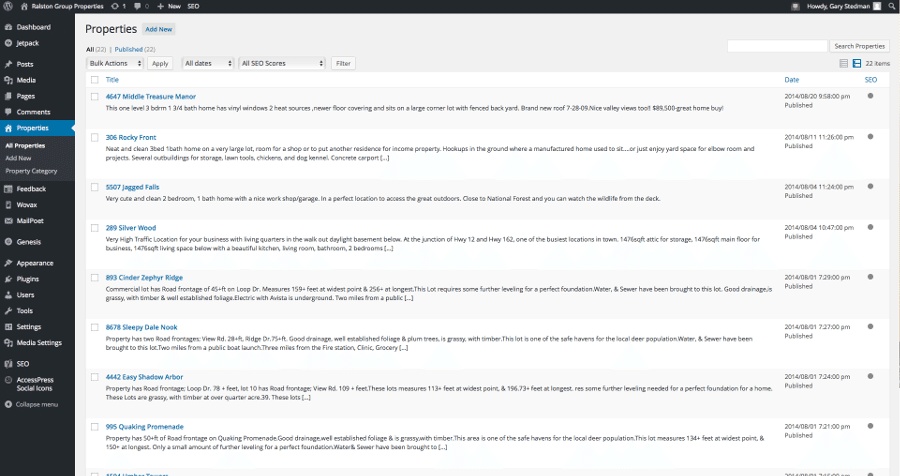
Task: Open the 289 Silver Wood link
Action: click(x=131, y=228)
